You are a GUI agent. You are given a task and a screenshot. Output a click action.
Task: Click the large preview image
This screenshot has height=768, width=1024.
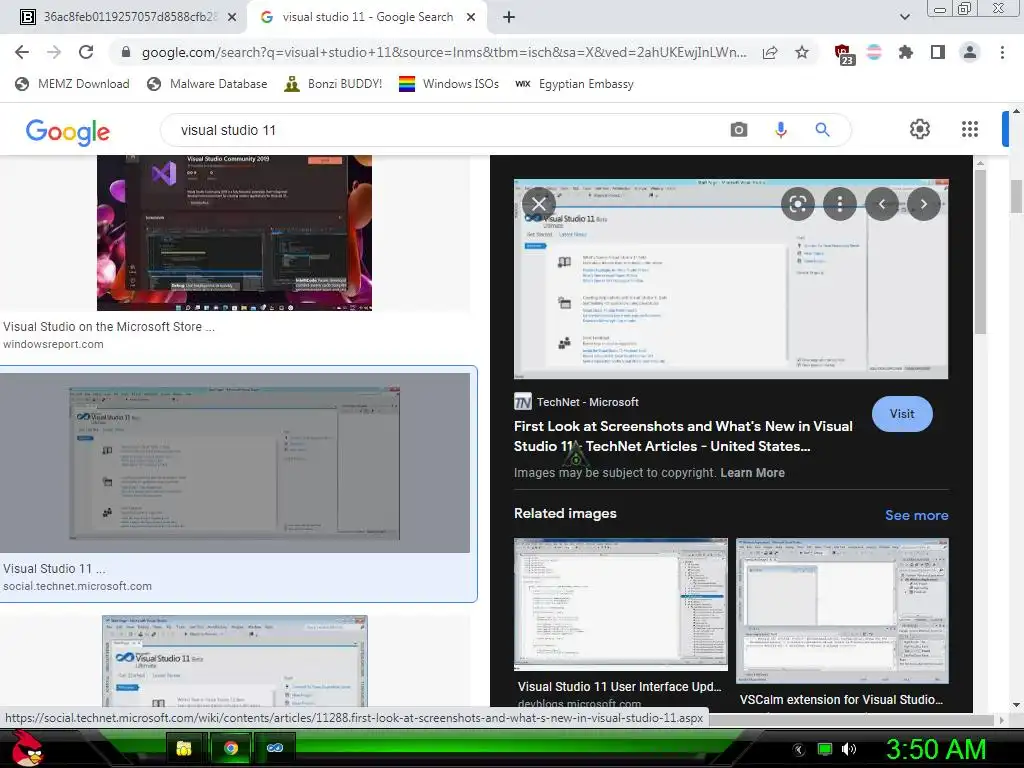point(731,279)
